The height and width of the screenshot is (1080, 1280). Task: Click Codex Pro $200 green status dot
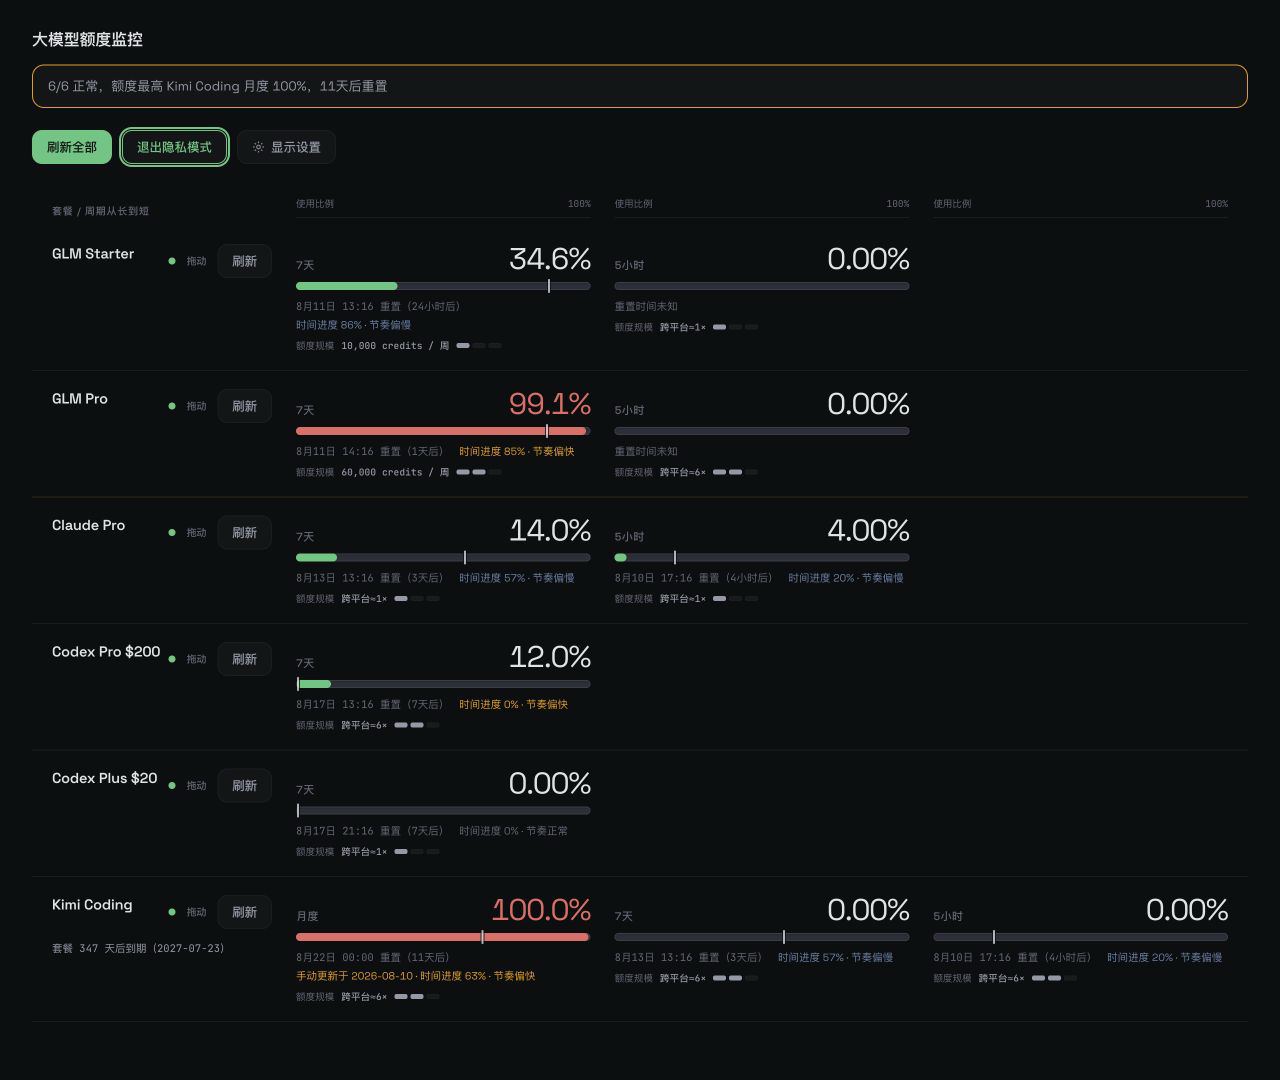[172, 659]
